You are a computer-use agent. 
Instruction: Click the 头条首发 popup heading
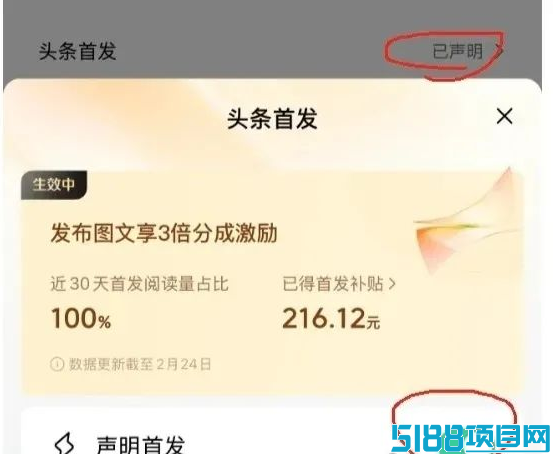272,119
